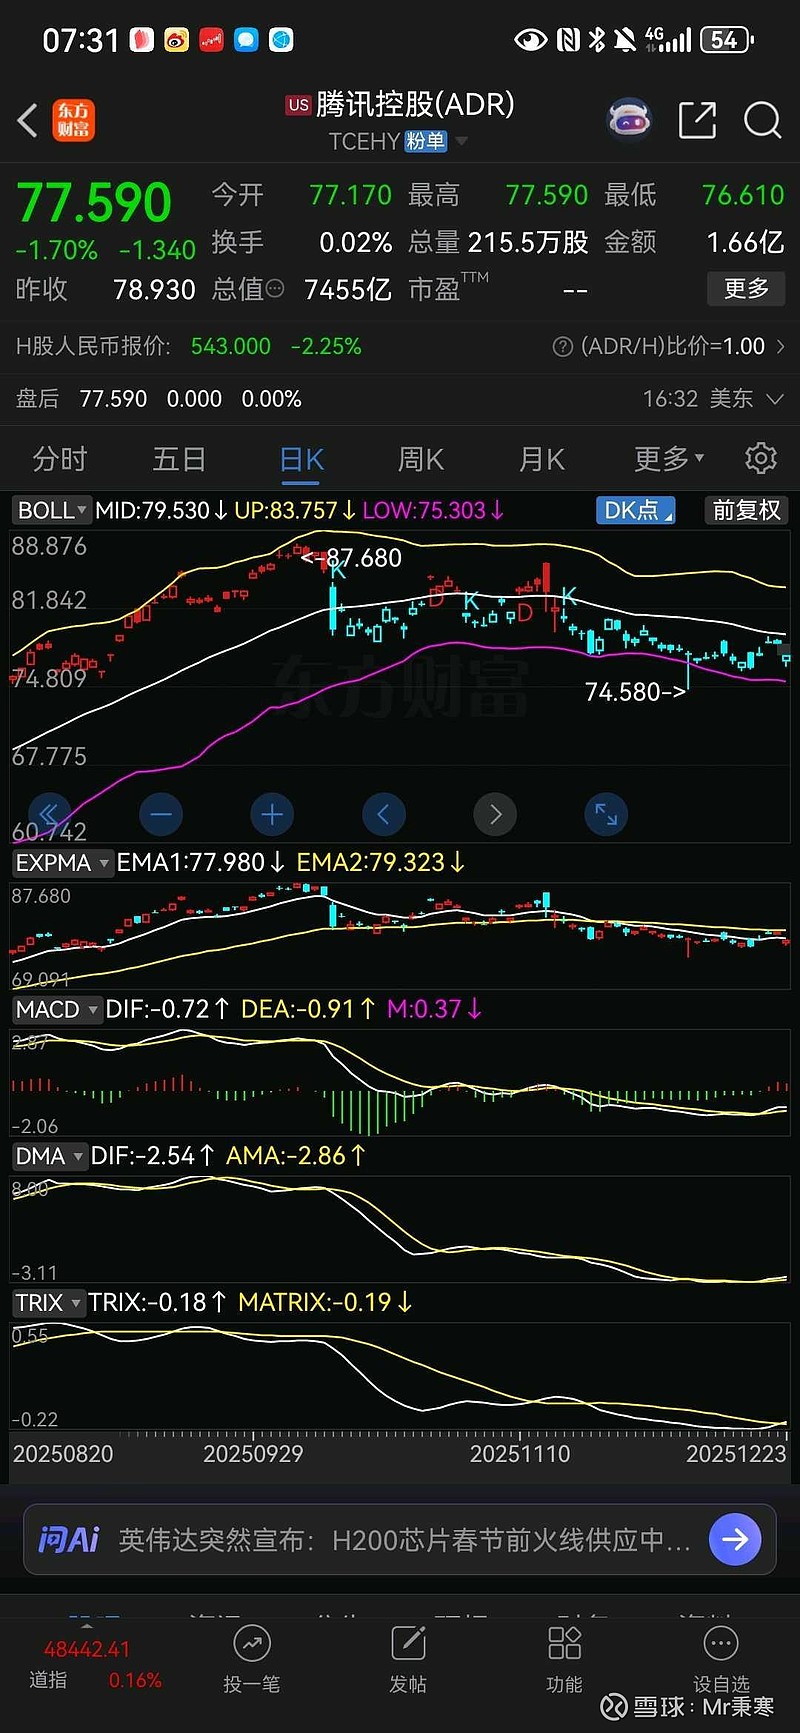Tap the back arrow icon
This screenshot has width=800, height=1733.
[x=28, y=121]
